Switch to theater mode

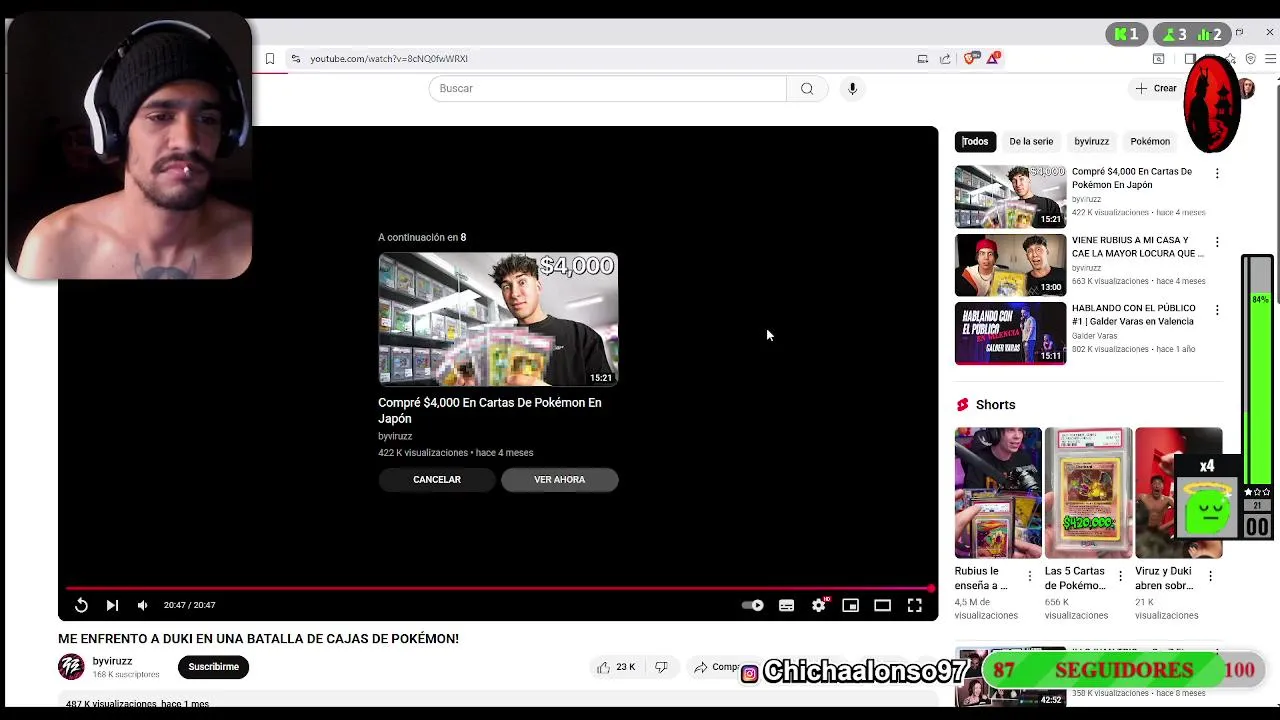tap(882, 605)
